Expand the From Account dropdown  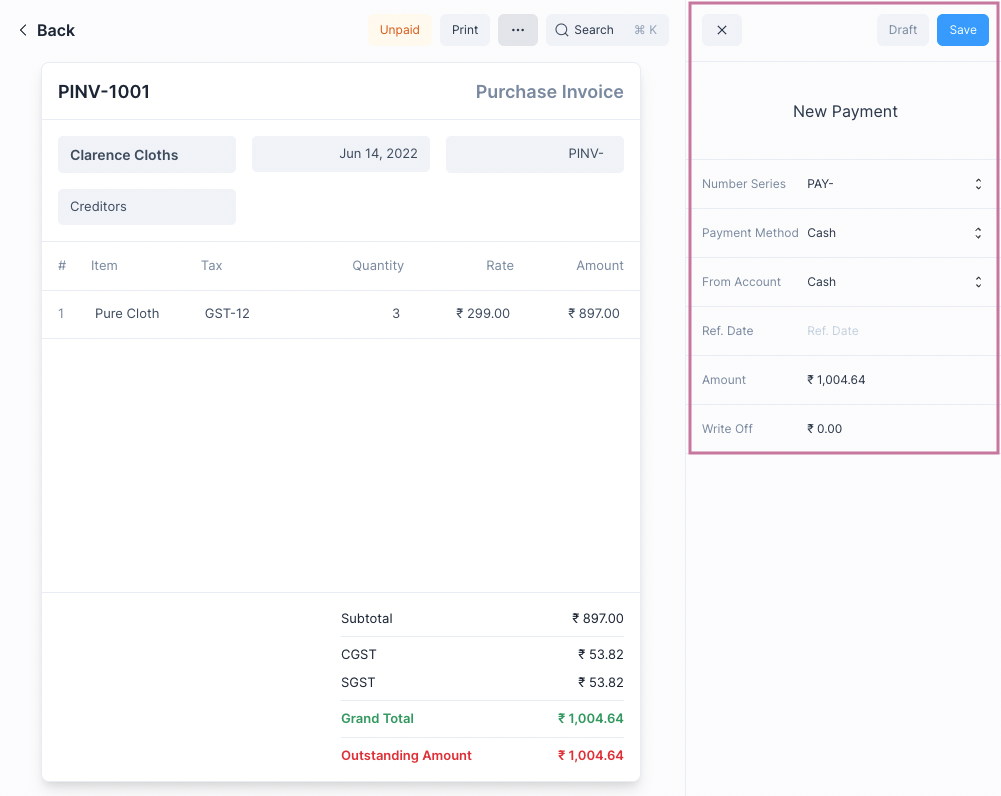(977, 282)
